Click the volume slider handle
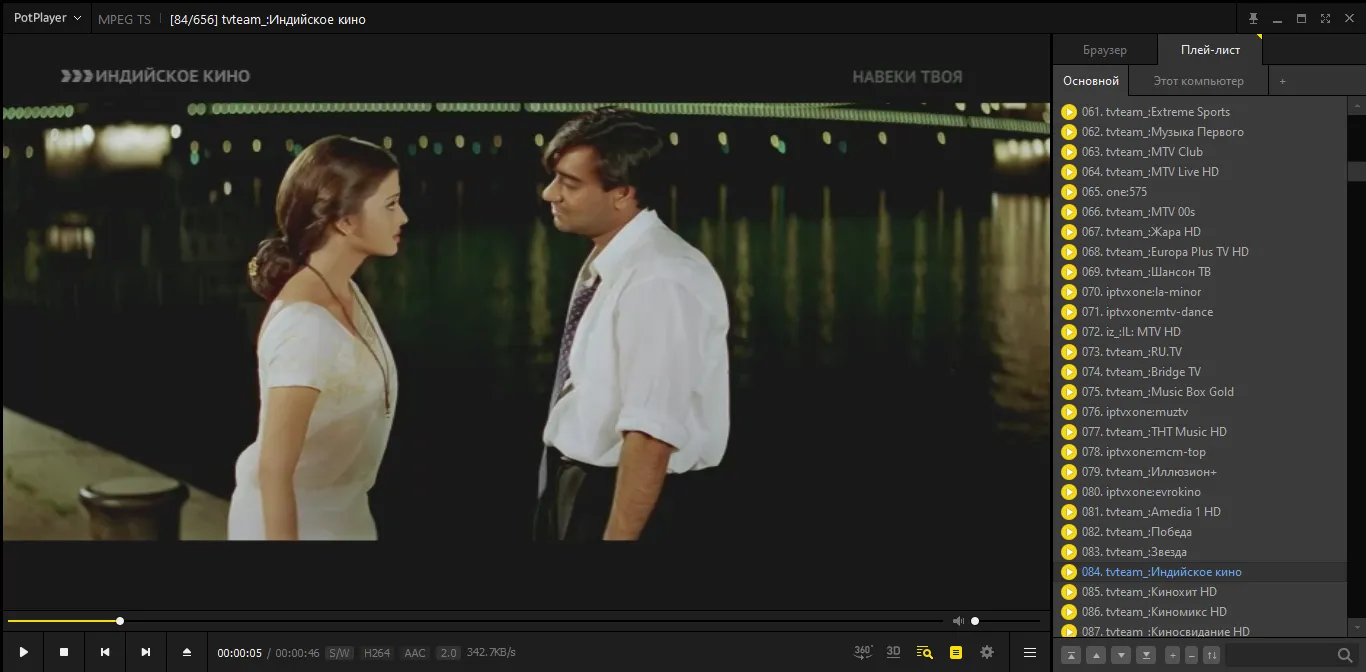 (x=975, y=621)
